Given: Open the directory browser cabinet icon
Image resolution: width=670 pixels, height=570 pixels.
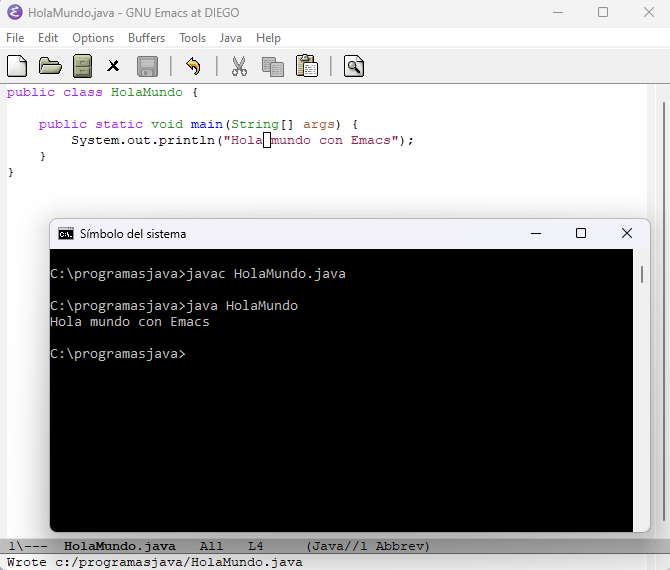Looking at the screenshot, I should [82, 66].
